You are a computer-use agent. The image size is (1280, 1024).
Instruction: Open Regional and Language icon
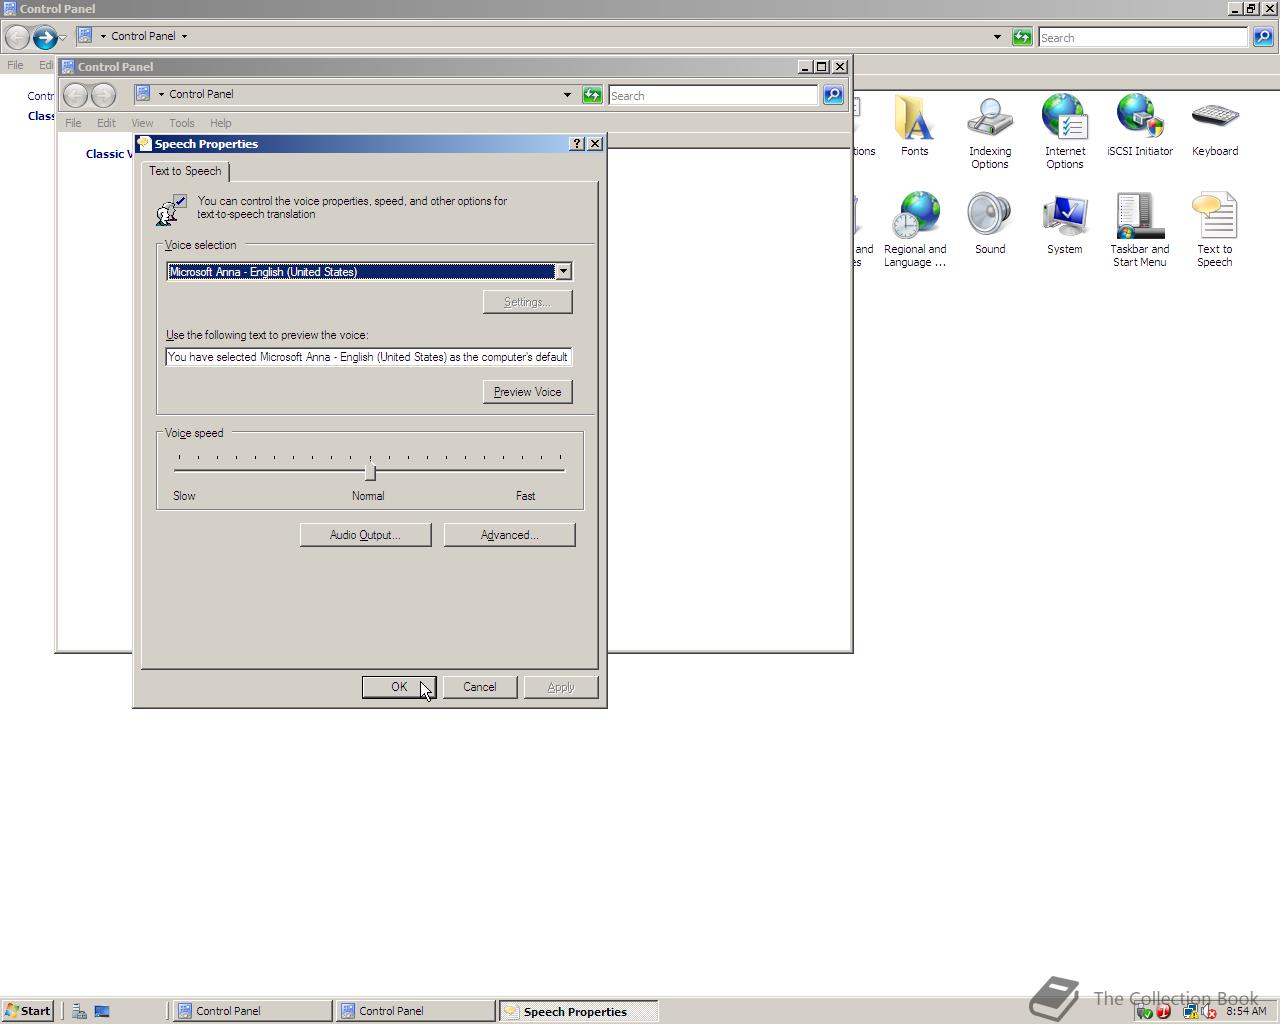click(915, 229)
